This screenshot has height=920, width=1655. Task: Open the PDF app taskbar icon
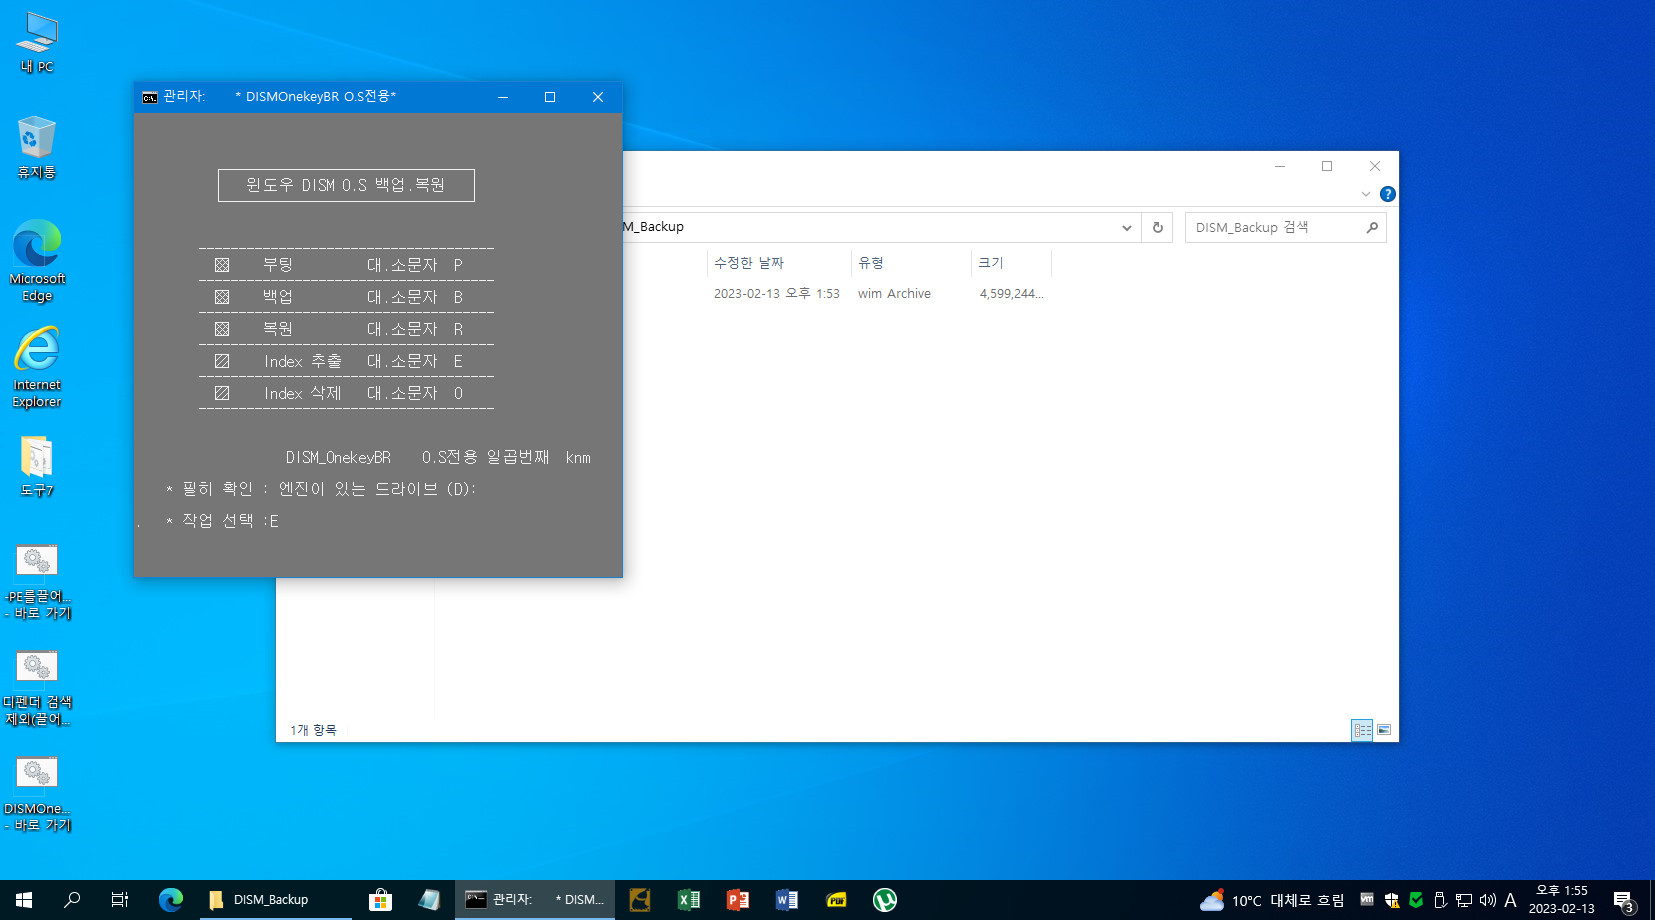coord(836,900)
